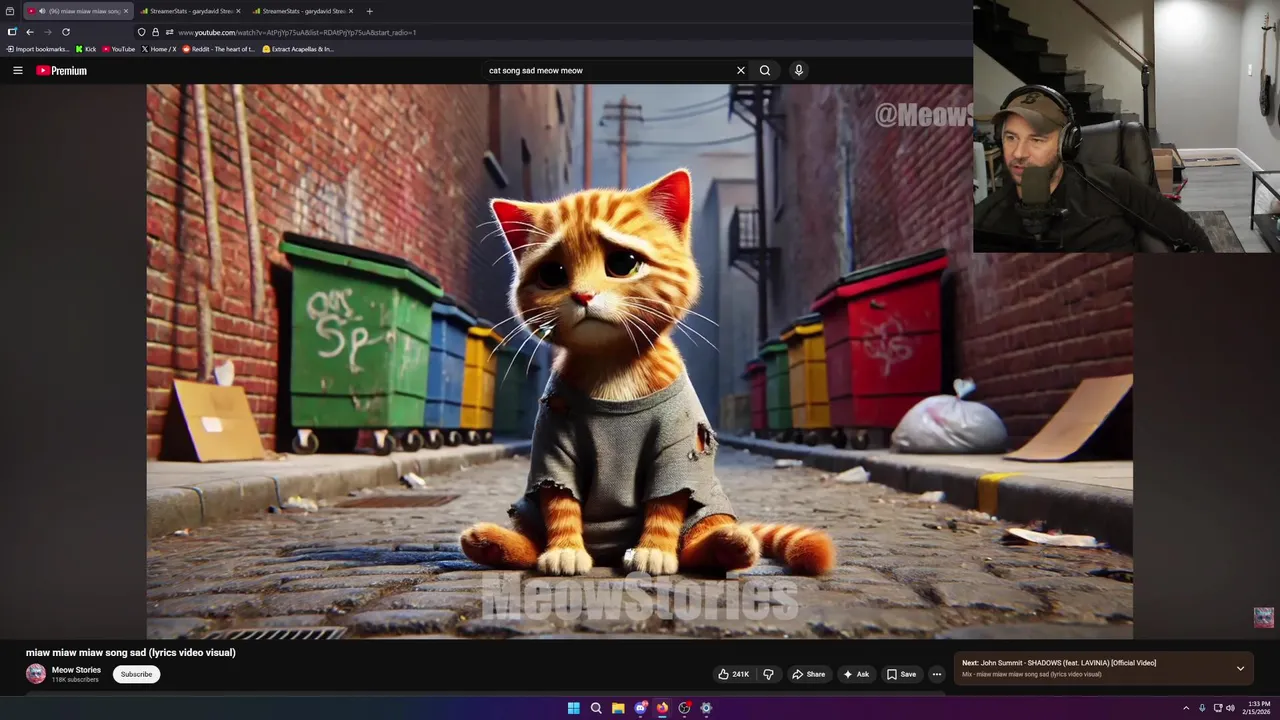Image resolution: width=1280 pixels, height=720 pixels.
Task: Open the Kick bookmark
Action: pyautogui.click(x=86, y=49)
